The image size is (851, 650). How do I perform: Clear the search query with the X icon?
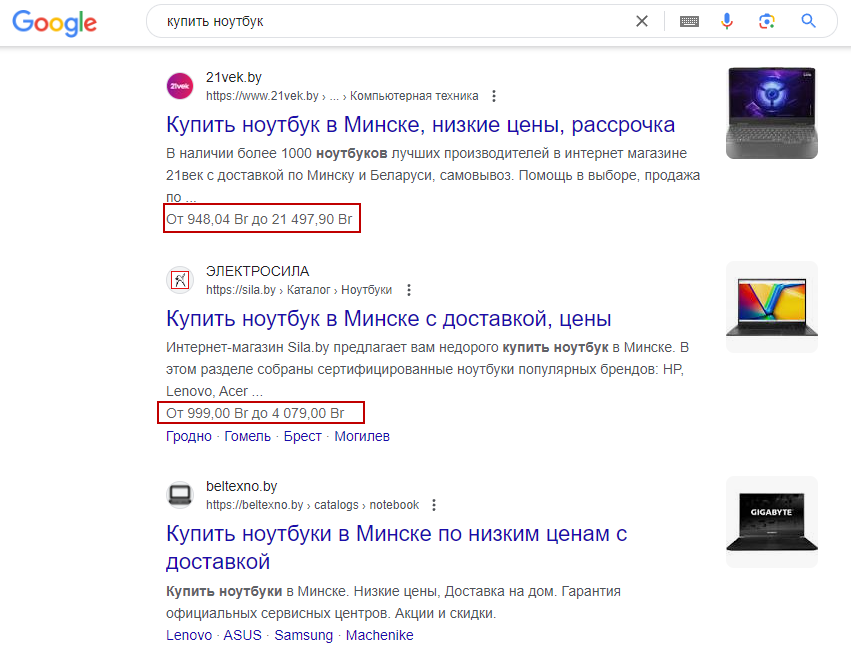click(642, 21)
